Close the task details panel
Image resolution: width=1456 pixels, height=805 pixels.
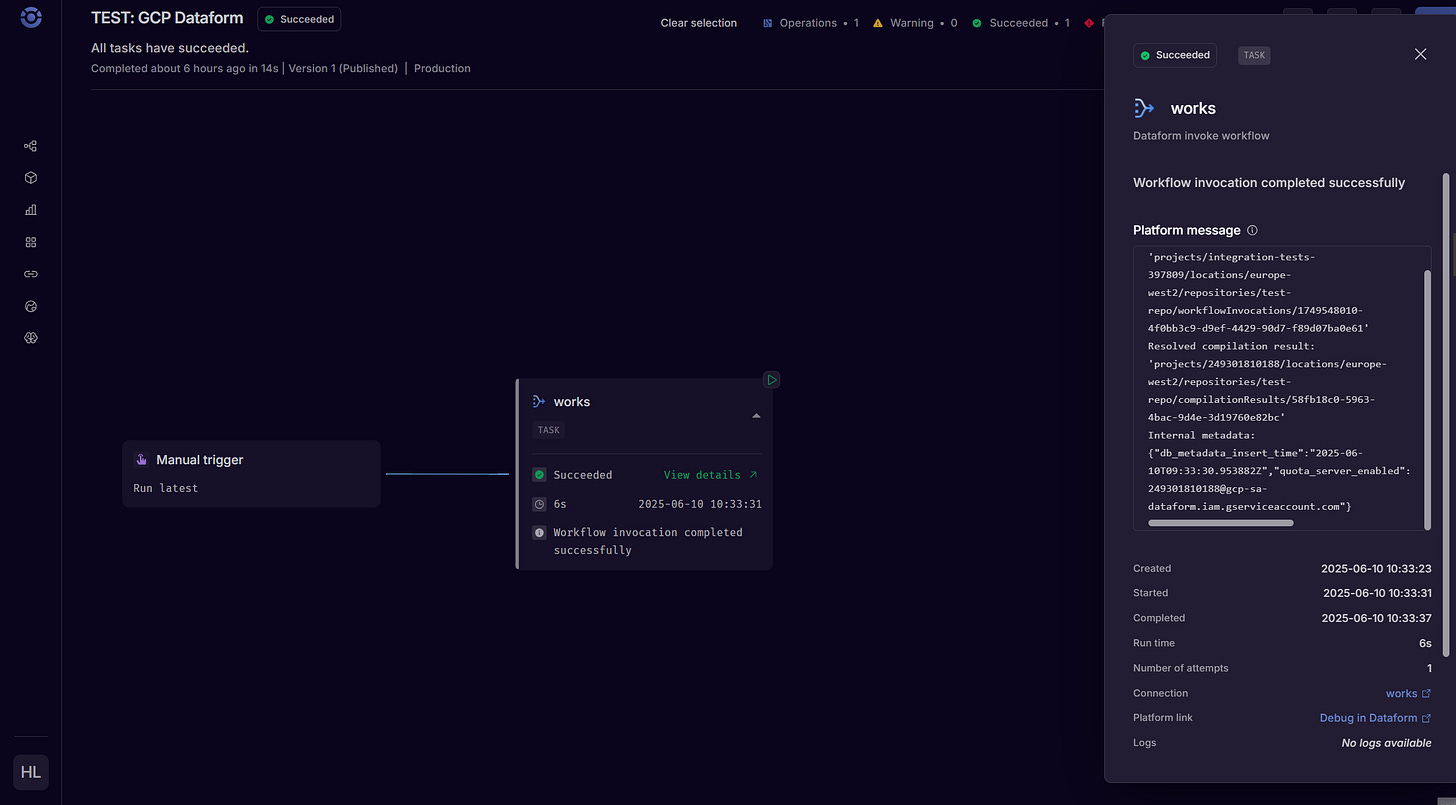coord(1420,54)
